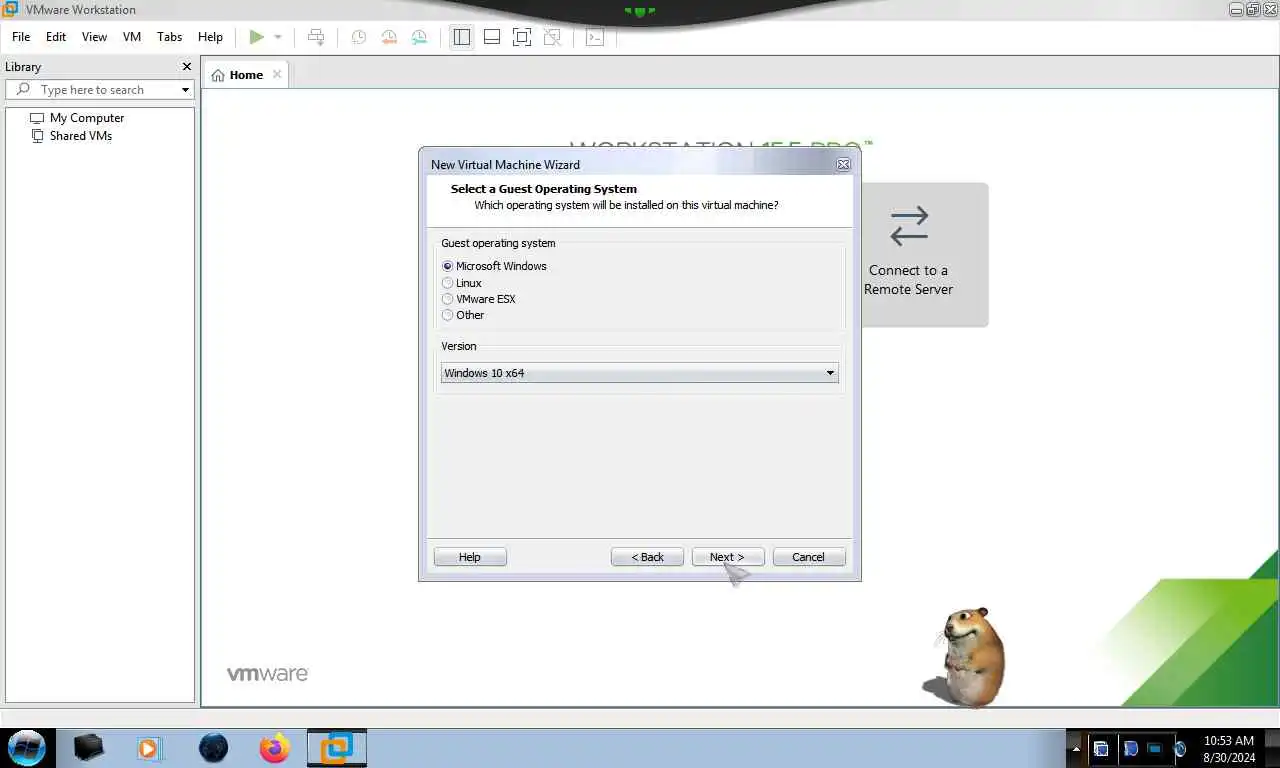The width and height of the screenshot is (1280, 768).
Task: Click the black folder taskbar icon
Action: [88, 747]
